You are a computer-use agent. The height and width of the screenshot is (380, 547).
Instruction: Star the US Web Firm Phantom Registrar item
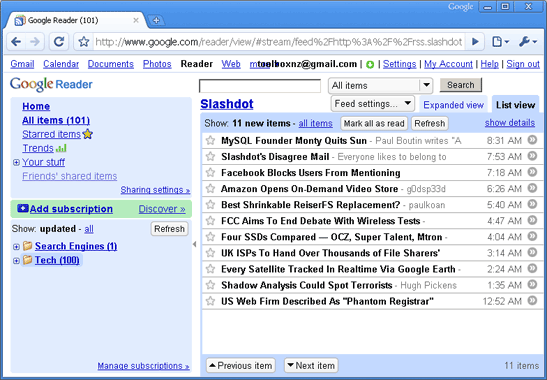pos(210,301)
